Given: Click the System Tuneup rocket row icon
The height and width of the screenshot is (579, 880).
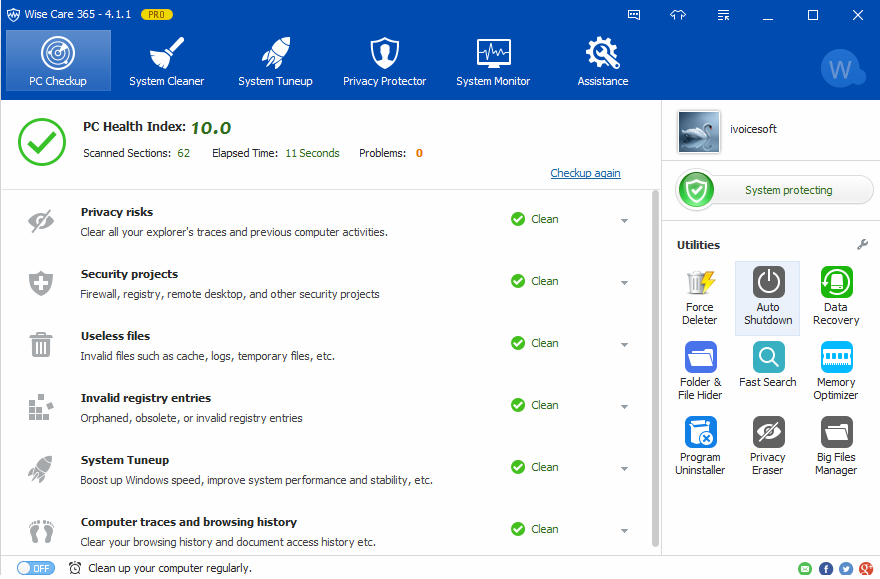Looking at the screenshot, I should pos(40,468).
